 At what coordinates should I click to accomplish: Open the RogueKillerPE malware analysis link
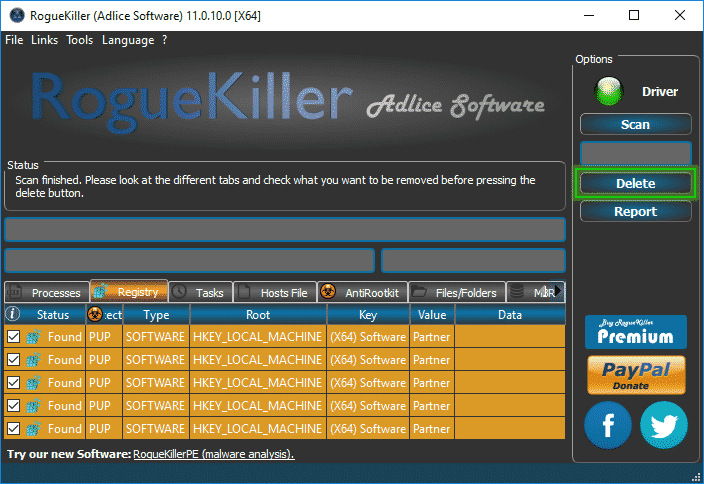[x=214, y=454]
